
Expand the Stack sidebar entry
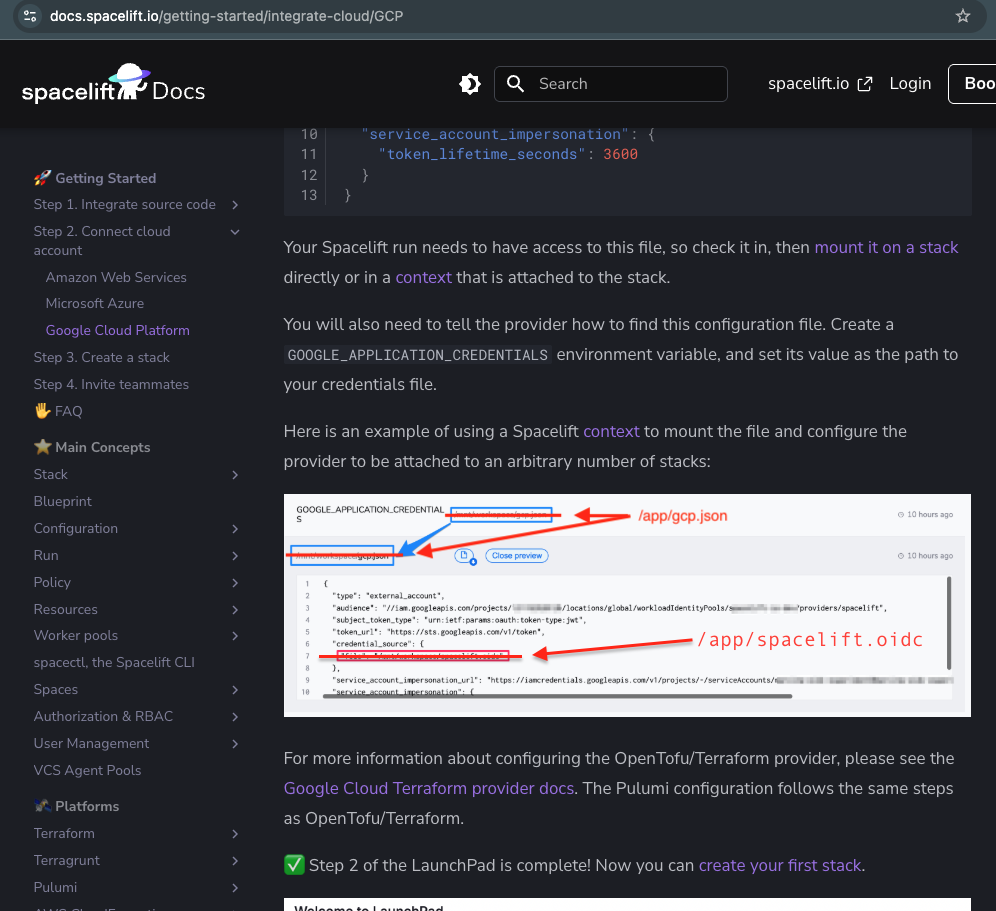click(x=235, y=475)
